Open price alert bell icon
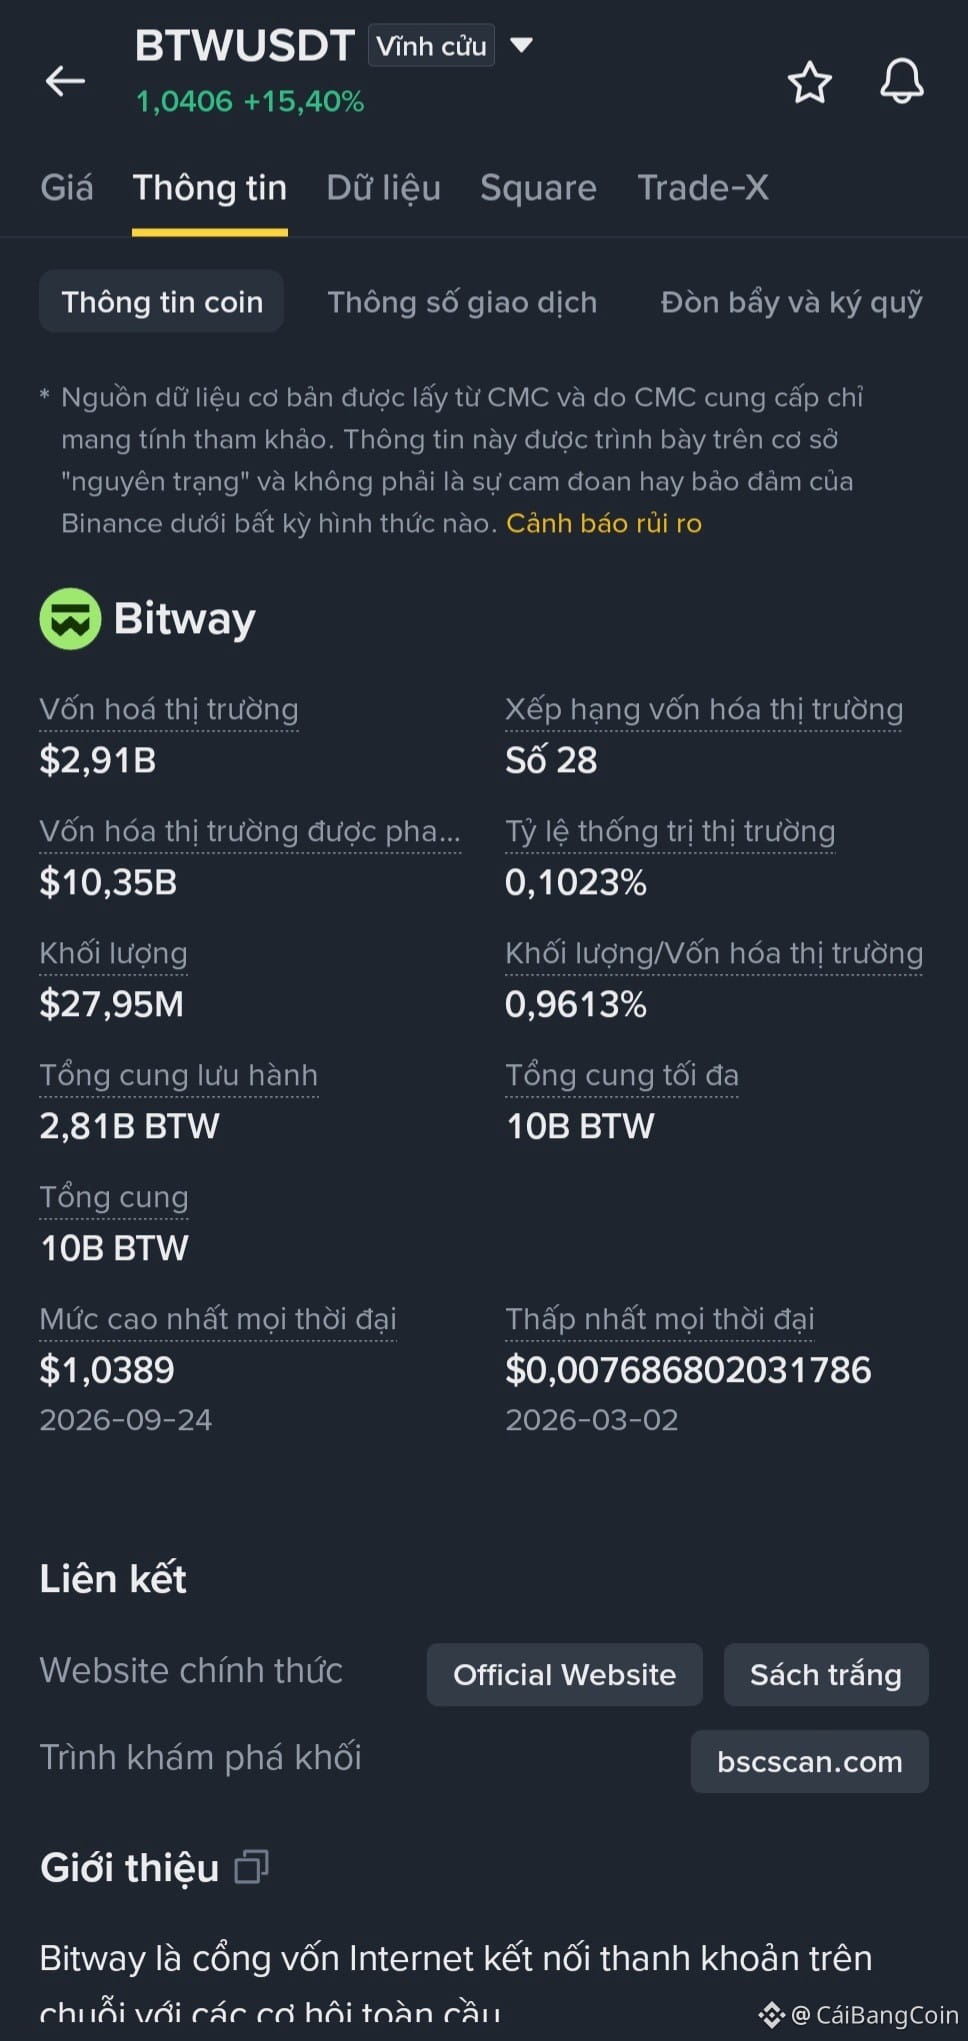Screen dimensions: 968x2041 pyautogui.click(x=901, y=81)
